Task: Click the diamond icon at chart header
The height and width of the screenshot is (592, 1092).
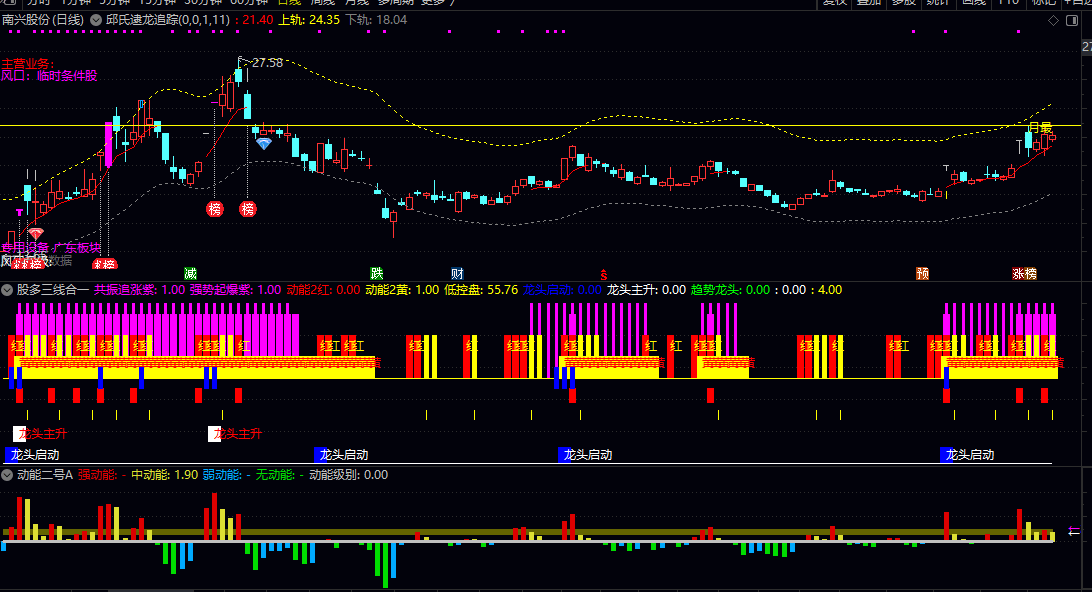Action: [x=1054, y=20]
